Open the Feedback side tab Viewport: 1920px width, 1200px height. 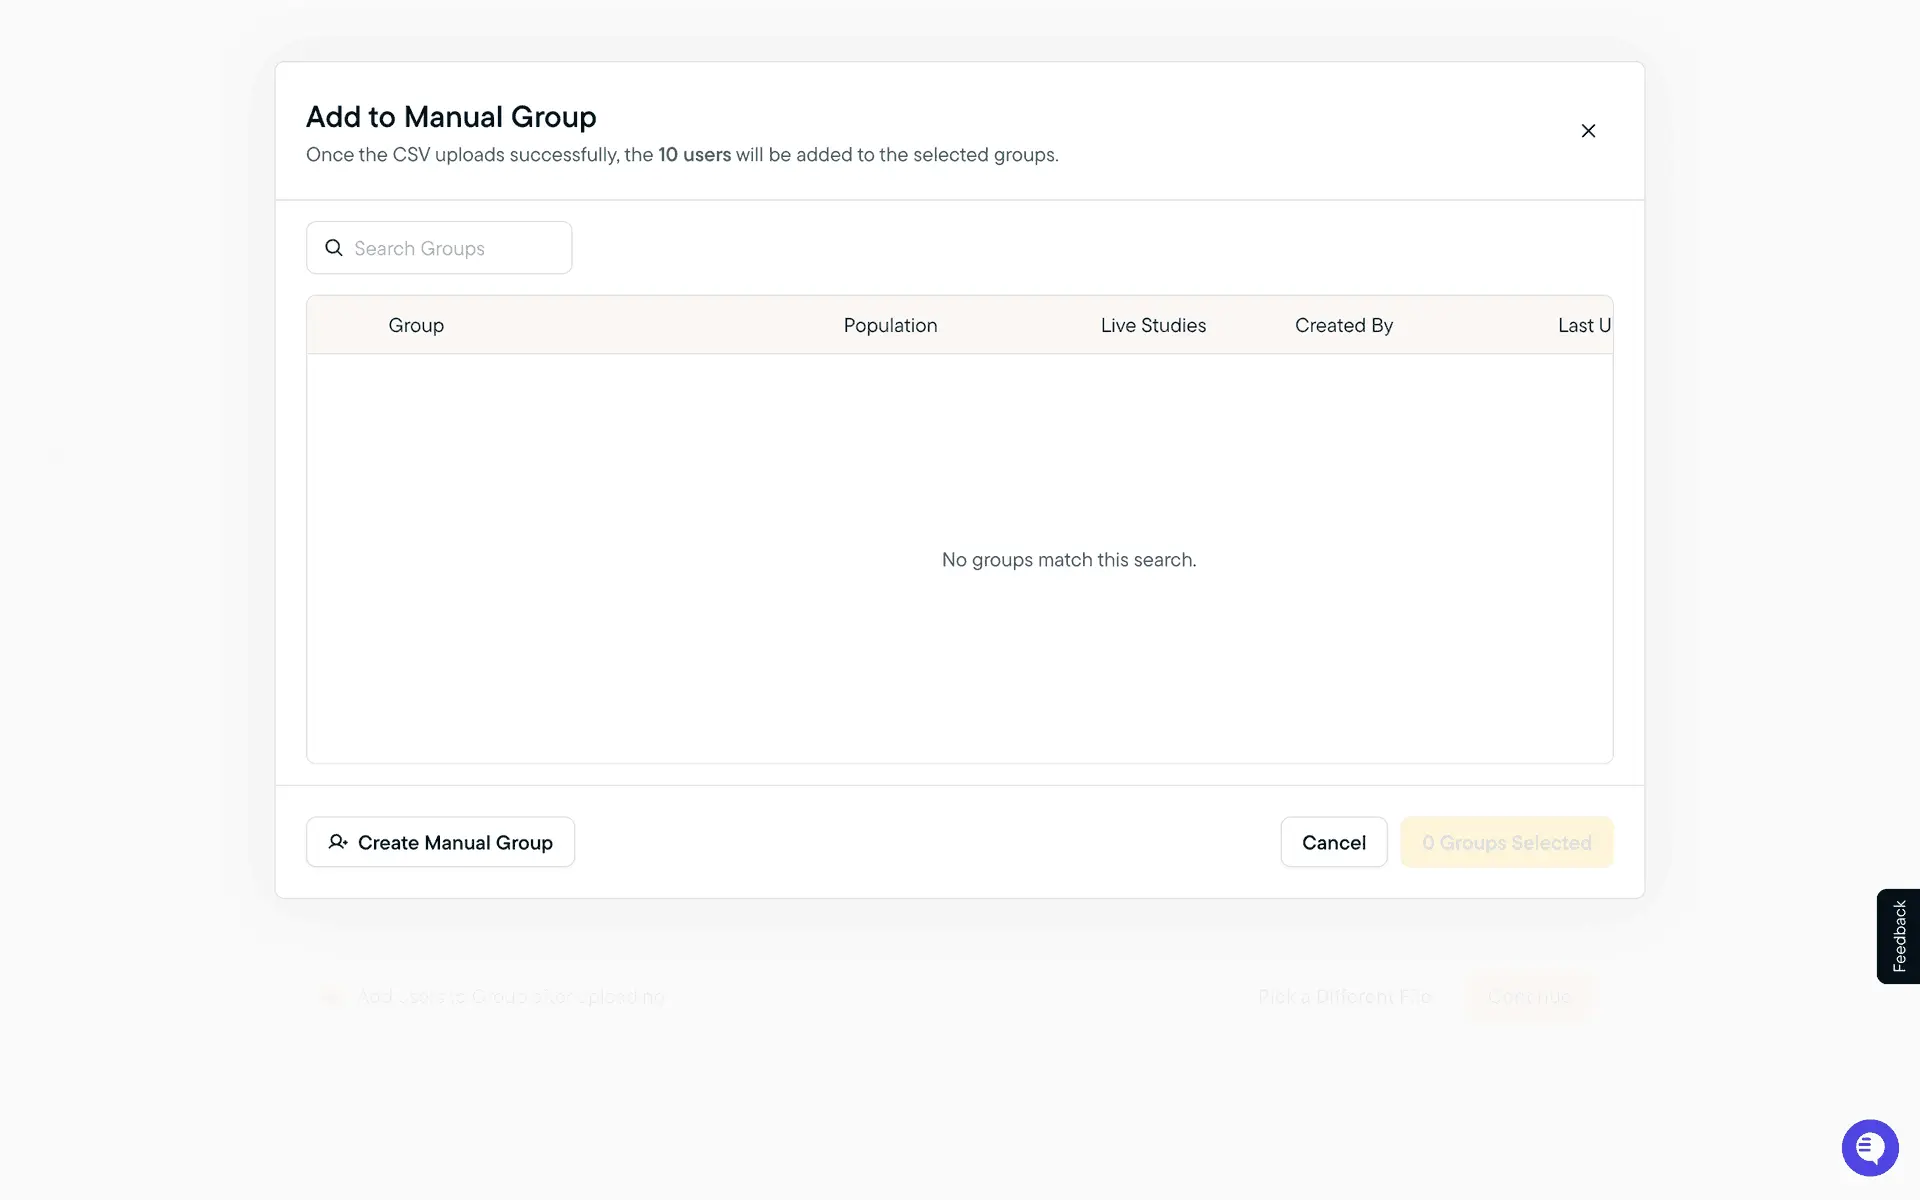[x=1898, y=936]
